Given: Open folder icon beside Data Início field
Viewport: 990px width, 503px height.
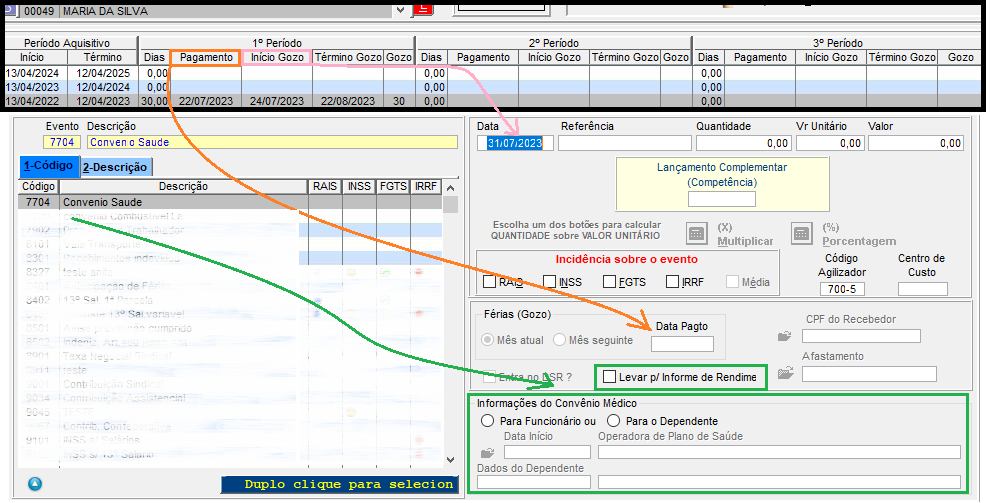Looking at the screenshot, I should tap(487, 453).
